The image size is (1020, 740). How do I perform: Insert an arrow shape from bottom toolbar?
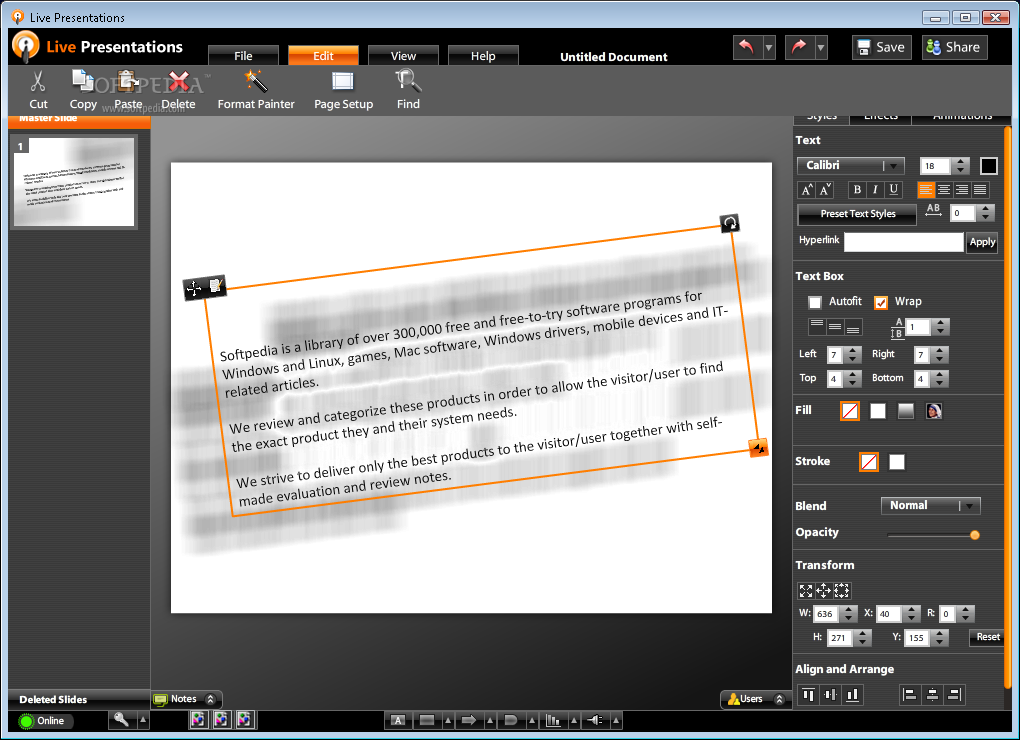468,720
